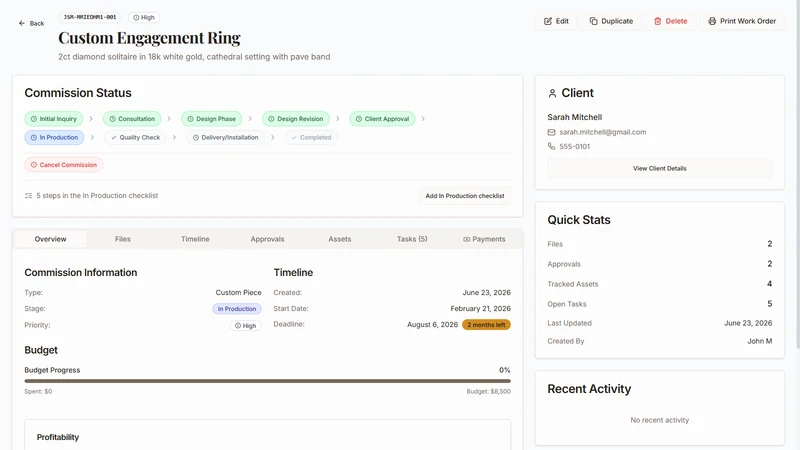Click the deadline date August 6, 2026
The image size is (800, 450).
tap(432, 324)
